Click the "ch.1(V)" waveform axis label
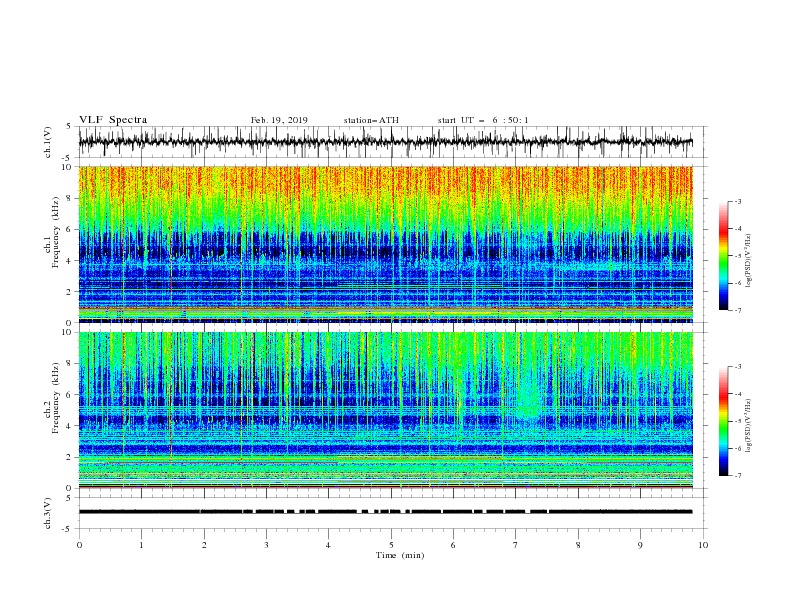The image size is (792, 612). tap(48, 142)
